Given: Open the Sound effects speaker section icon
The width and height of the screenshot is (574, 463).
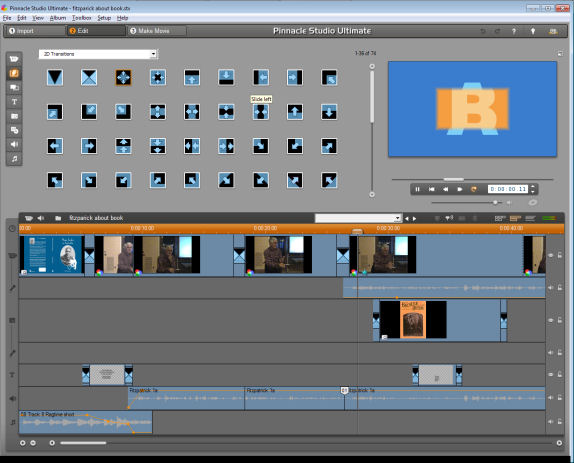Looking at the screenshot, I should (14, 145).
